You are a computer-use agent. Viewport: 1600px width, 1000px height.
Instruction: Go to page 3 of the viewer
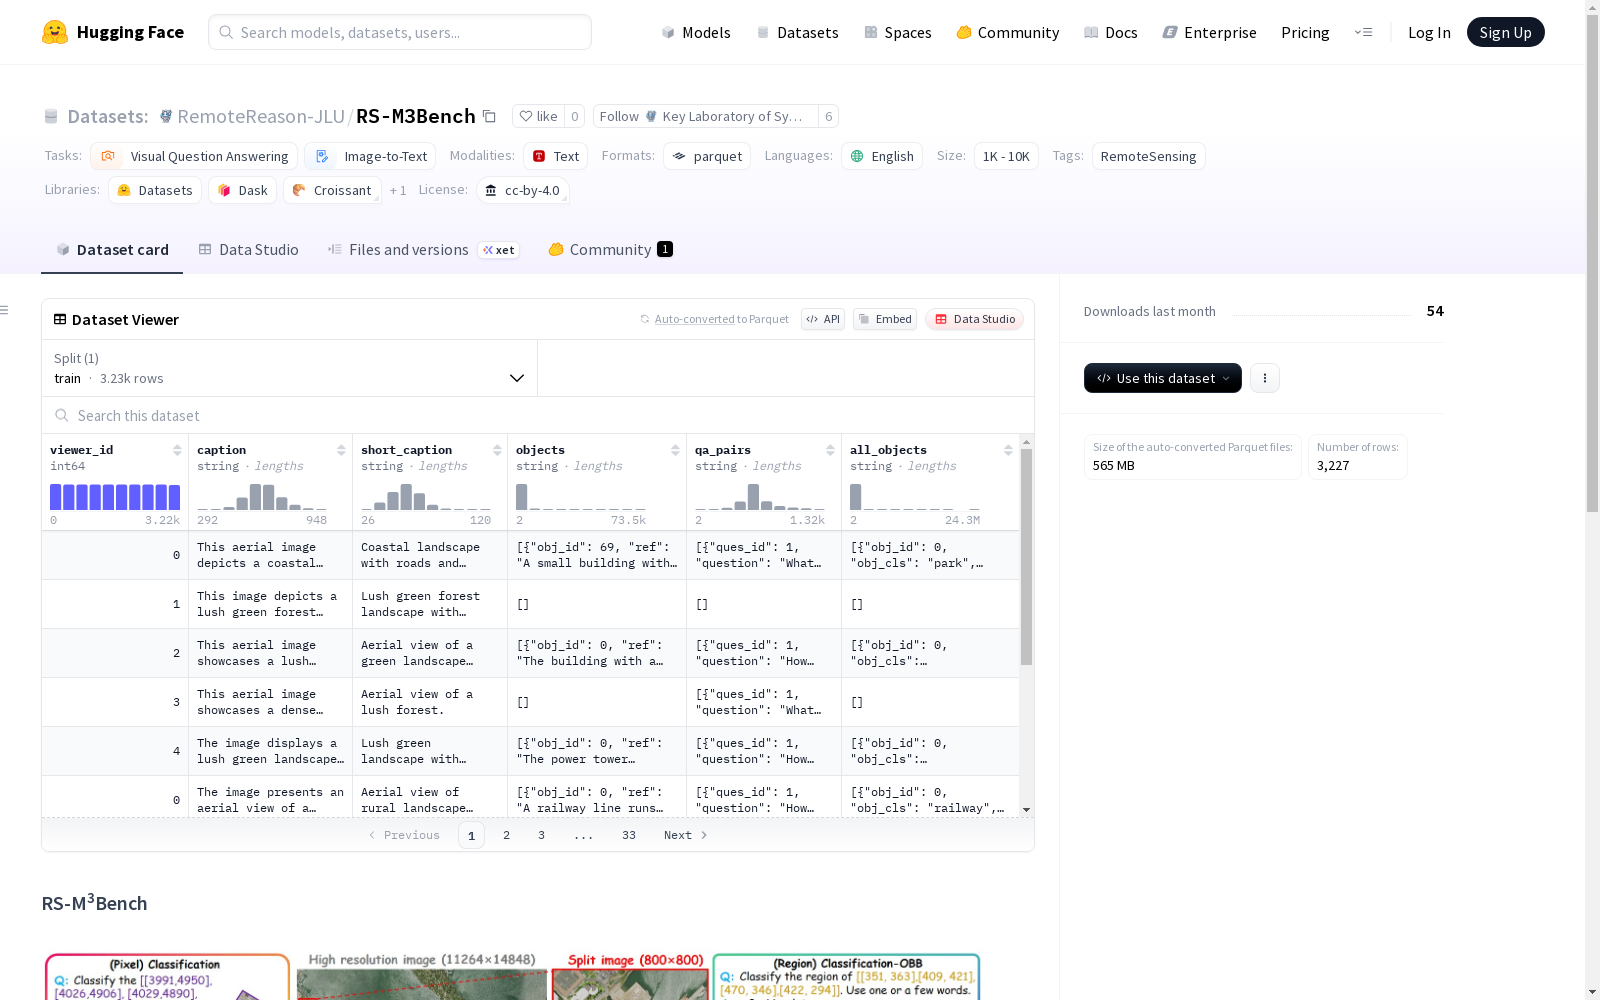point(541,835)
